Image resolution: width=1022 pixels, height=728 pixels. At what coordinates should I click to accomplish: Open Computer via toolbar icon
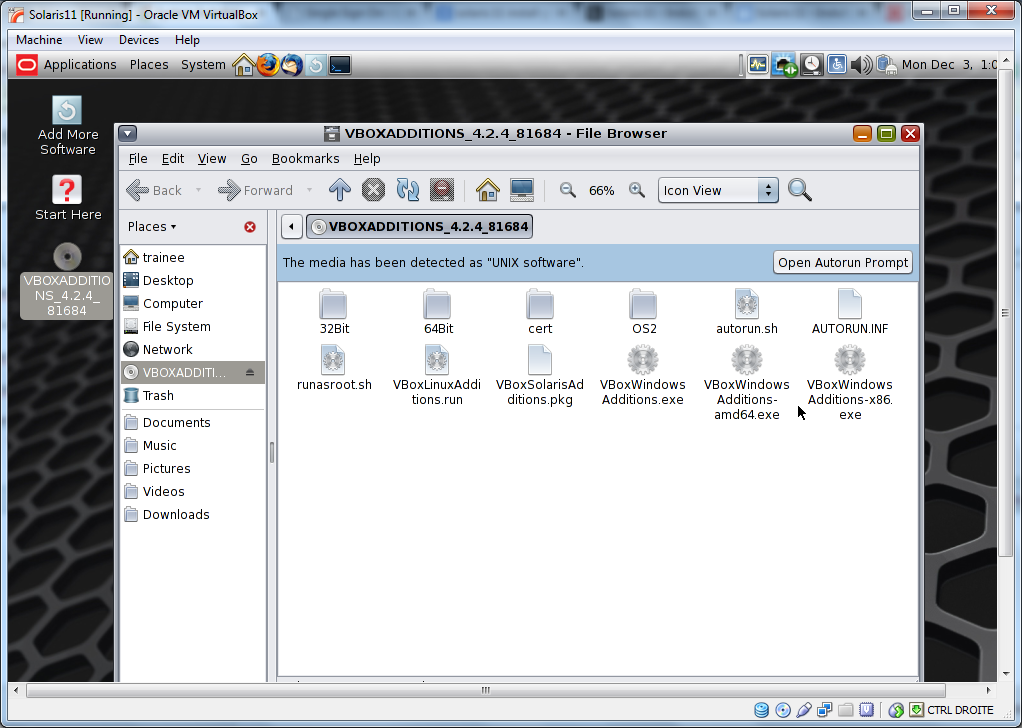(x=521, y=190)
